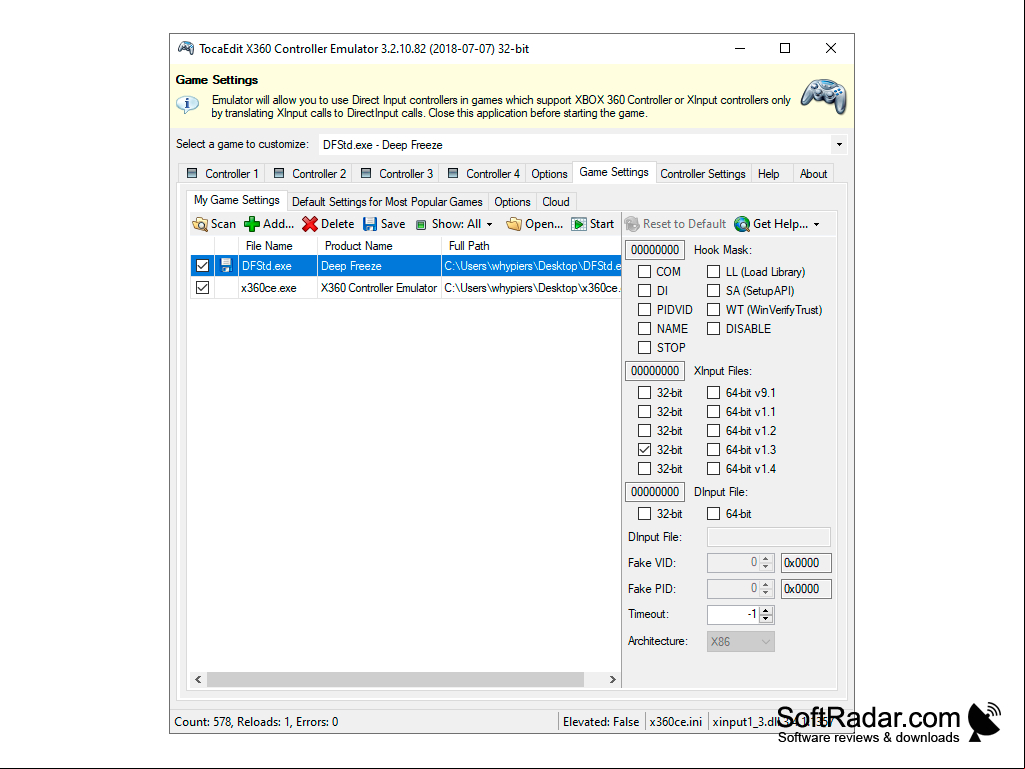Enable the 64-bit v1.1 checkbox
1025x769 pixels.
[x=714, y=411]
